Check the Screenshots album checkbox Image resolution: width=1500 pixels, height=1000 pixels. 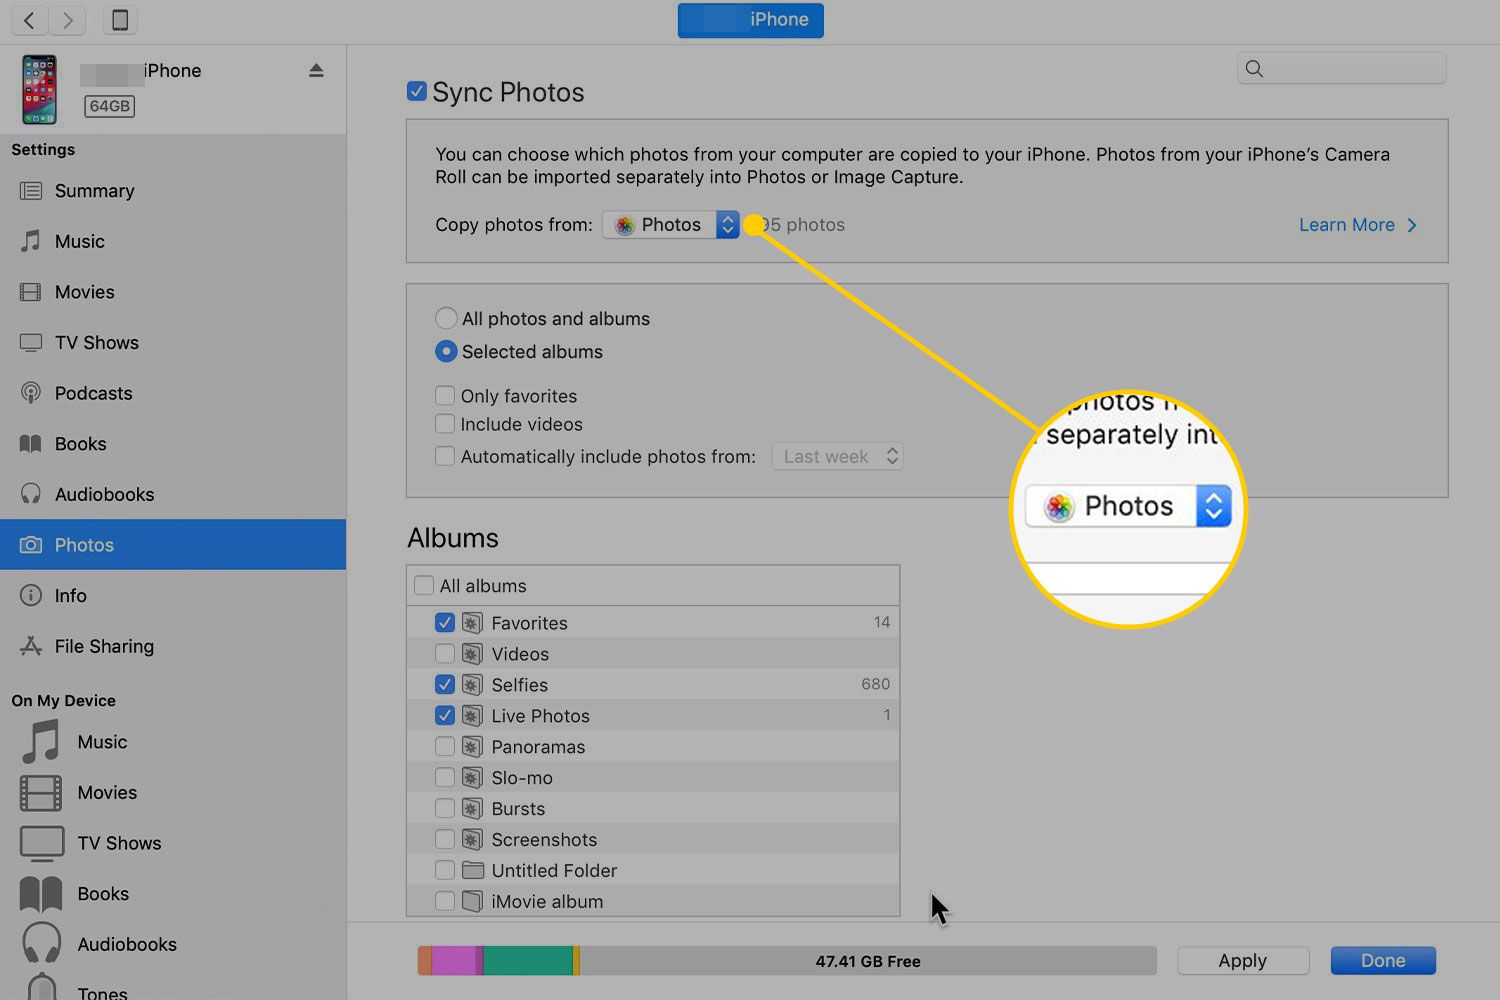coord(445,839)
